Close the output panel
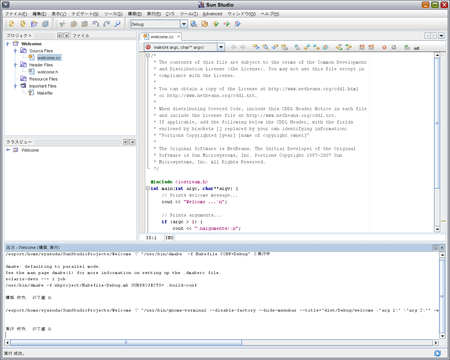The height and width of the screenshot is (360, 450). point(442,247)
